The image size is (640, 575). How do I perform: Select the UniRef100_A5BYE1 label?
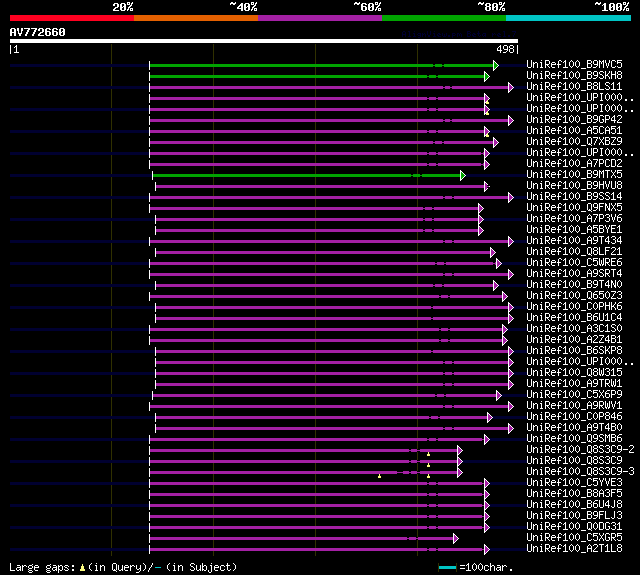click(x=574, y=230)
